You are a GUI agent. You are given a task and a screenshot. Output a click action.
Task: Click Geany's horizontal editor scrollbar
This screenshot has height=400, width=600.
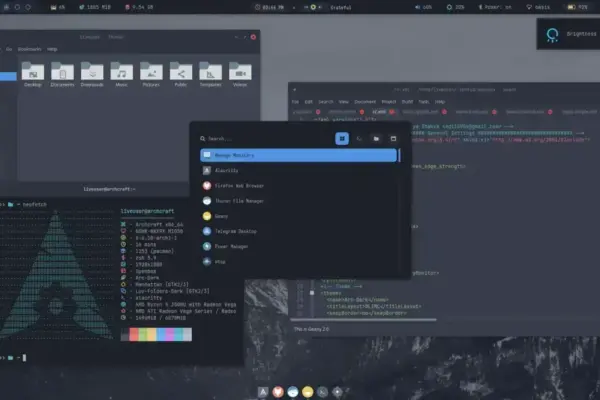(364, 319)
